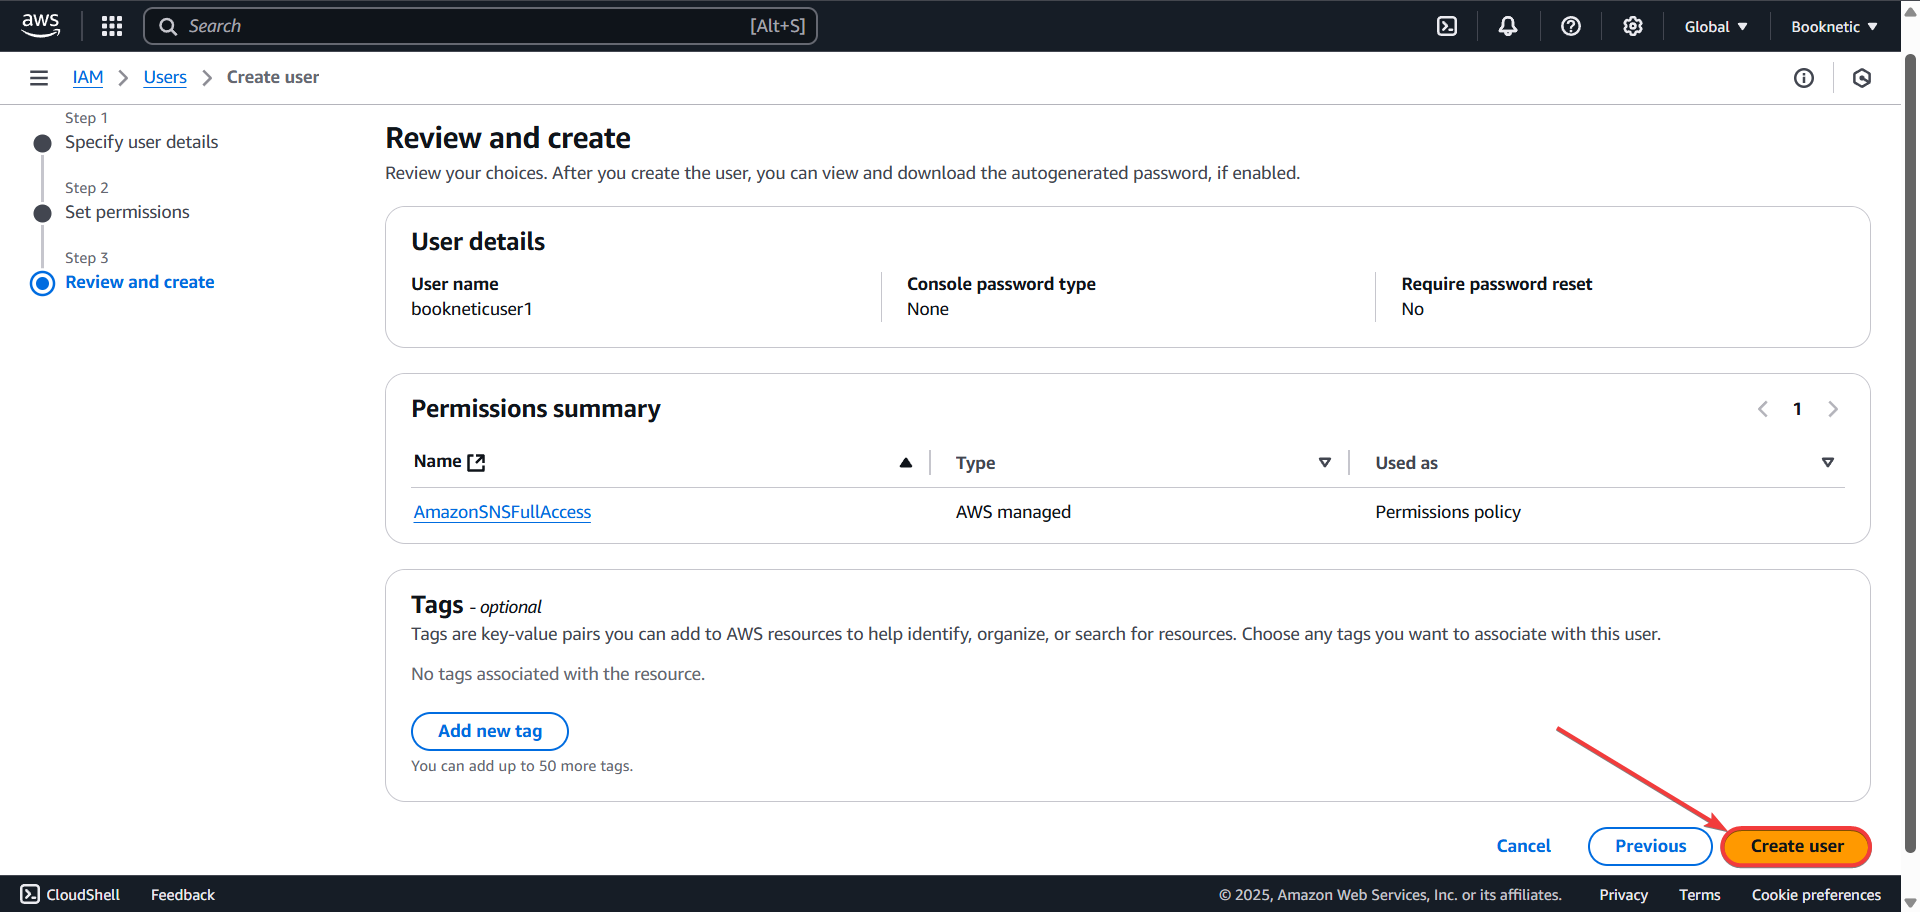Select Step 3 Review and create
The width and height of the screenshot is (1920, 912).
tap(140, 282)
